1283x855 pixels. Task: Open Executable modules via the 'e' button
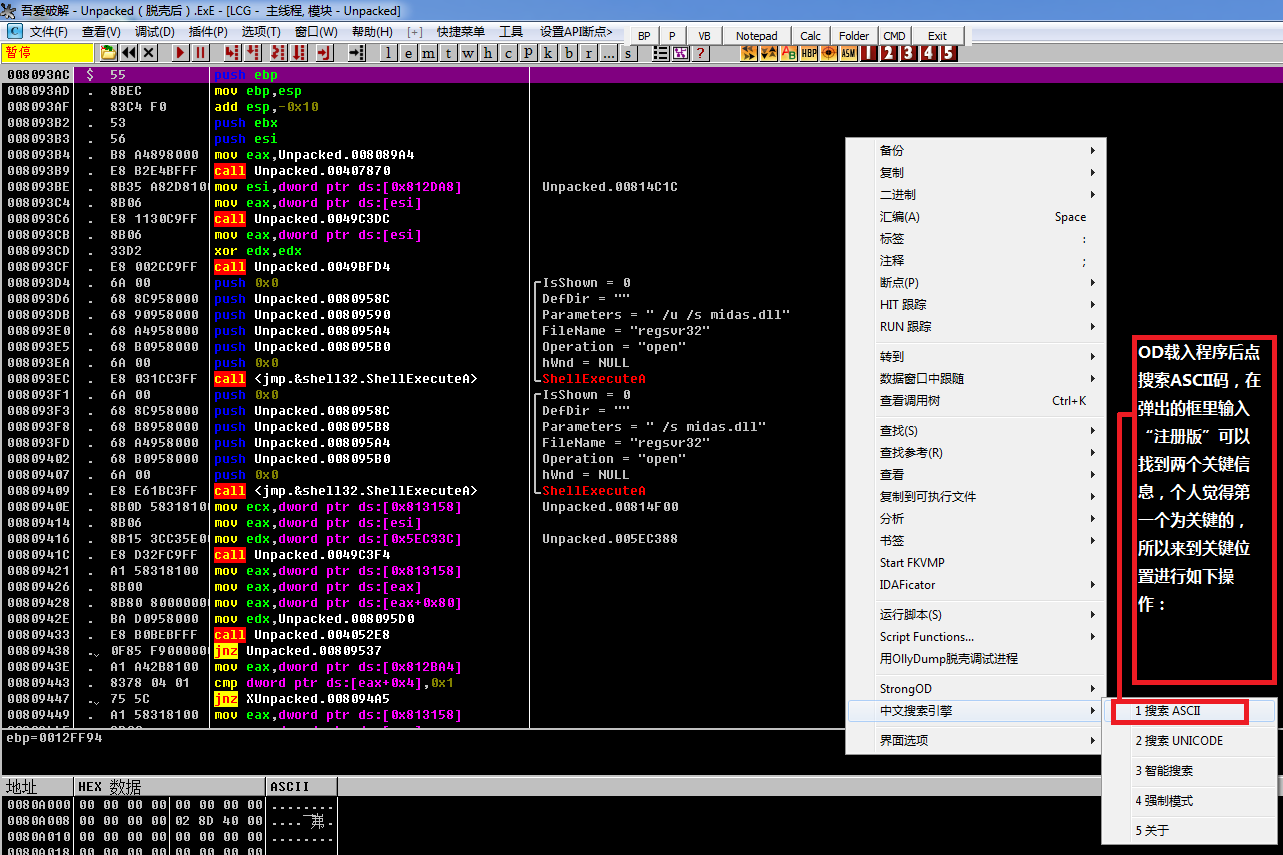[409, 53]
